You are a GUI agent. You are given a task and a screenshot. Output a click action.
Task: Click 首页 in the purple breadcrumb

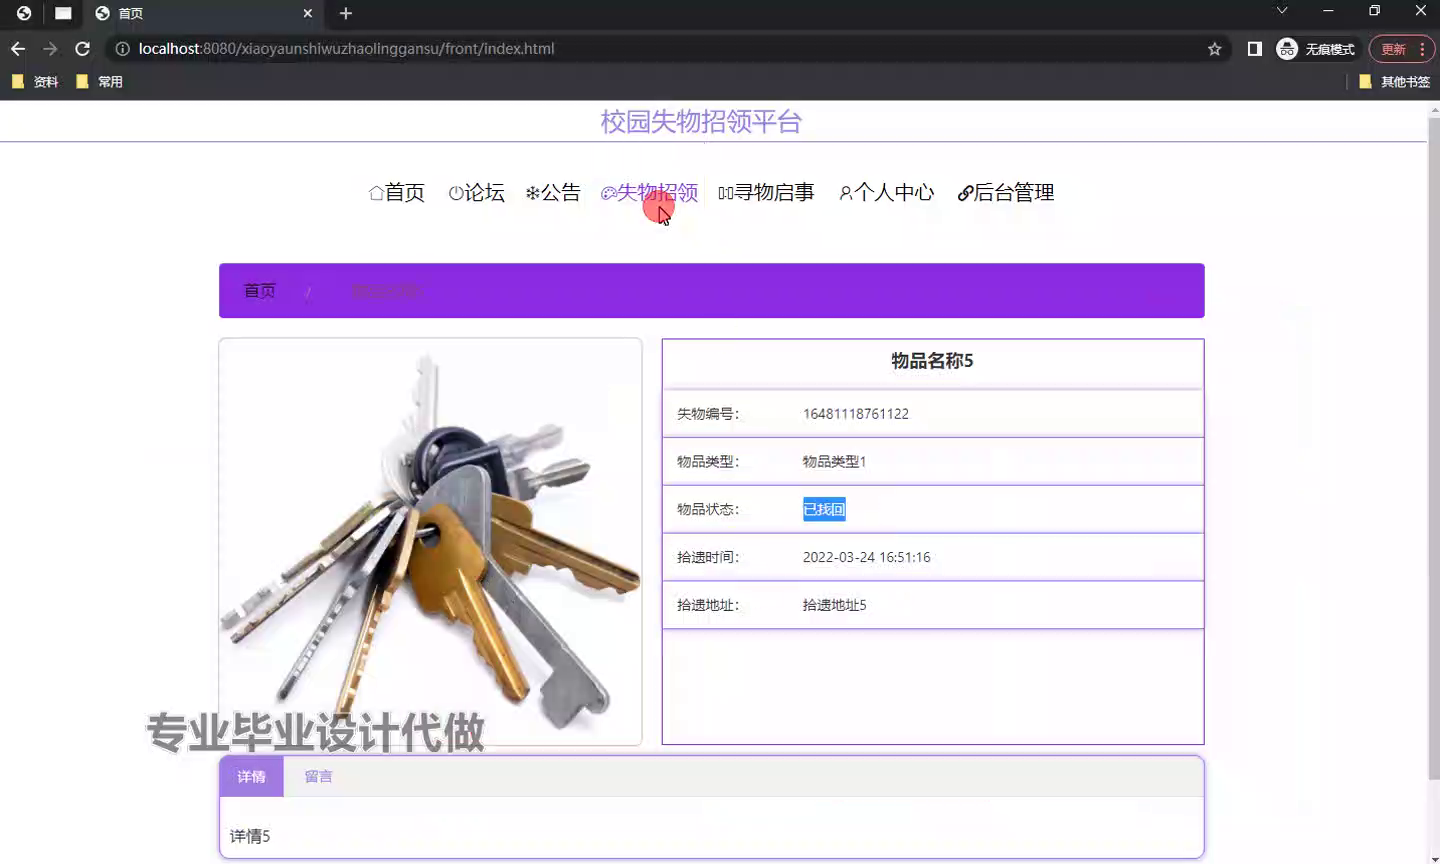[260, 291]
